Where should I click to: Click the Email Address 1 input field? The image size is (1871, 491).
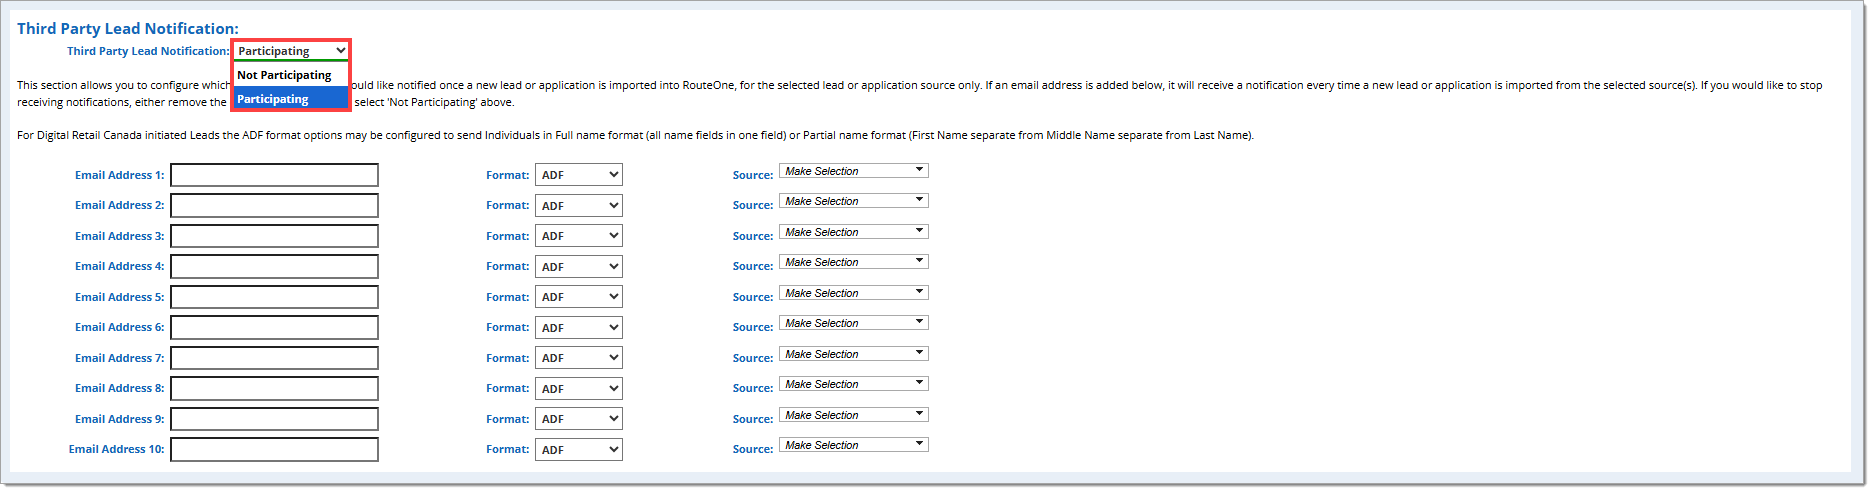[x=274, y=175]
